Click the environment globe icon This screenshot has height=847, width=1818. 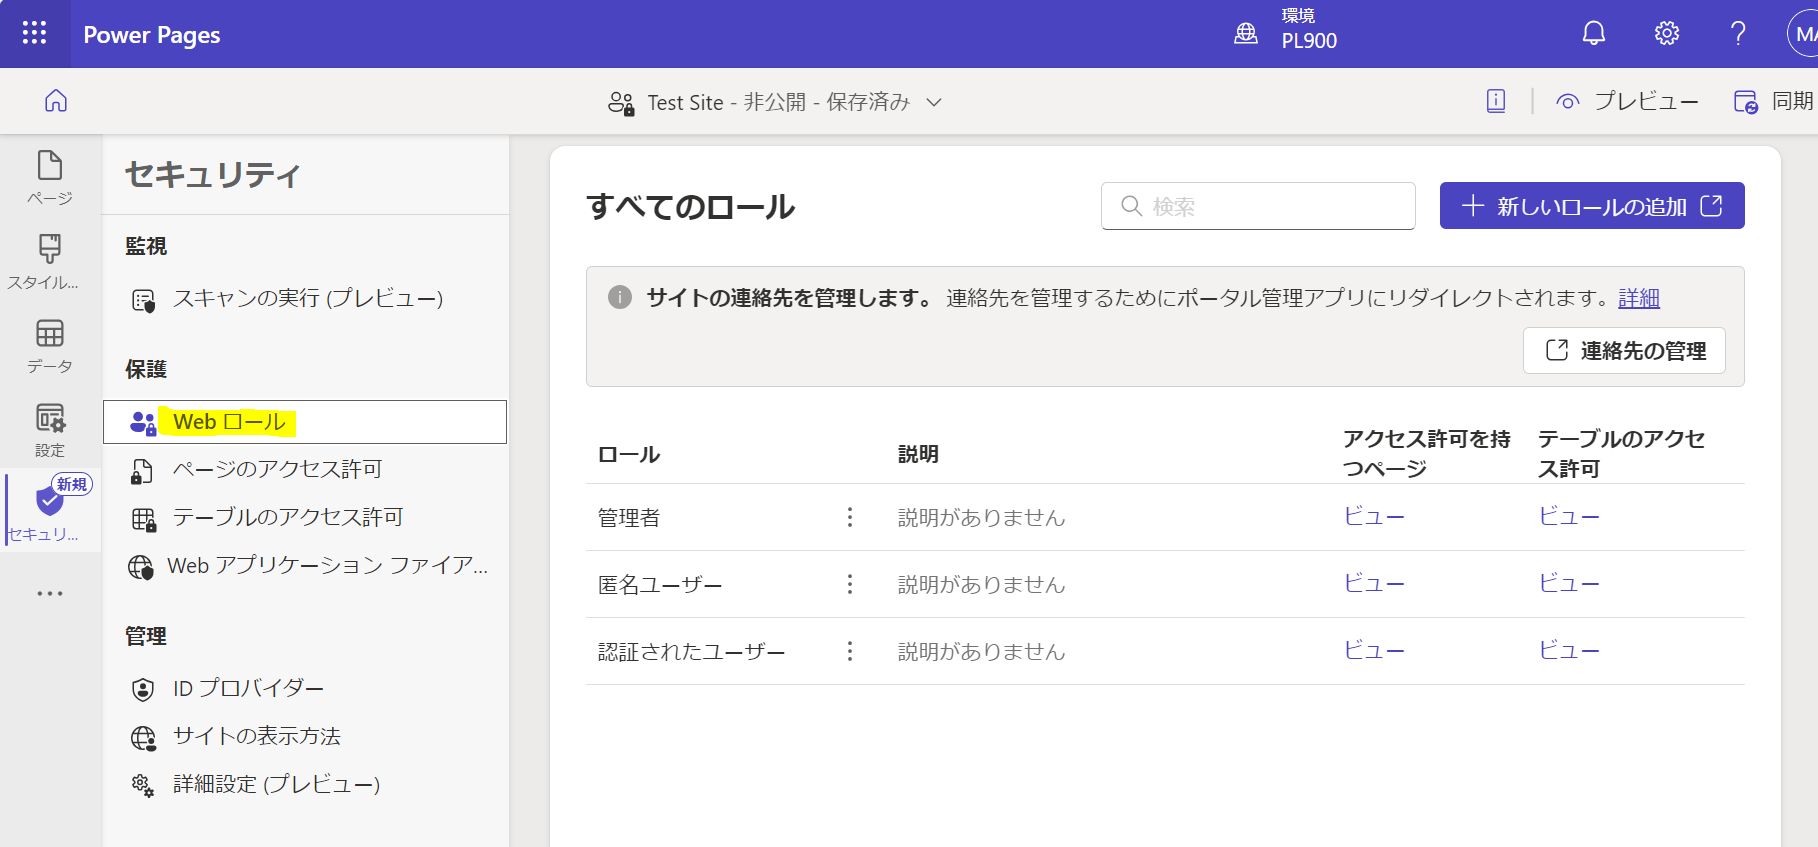click(x=1246, y=34)
